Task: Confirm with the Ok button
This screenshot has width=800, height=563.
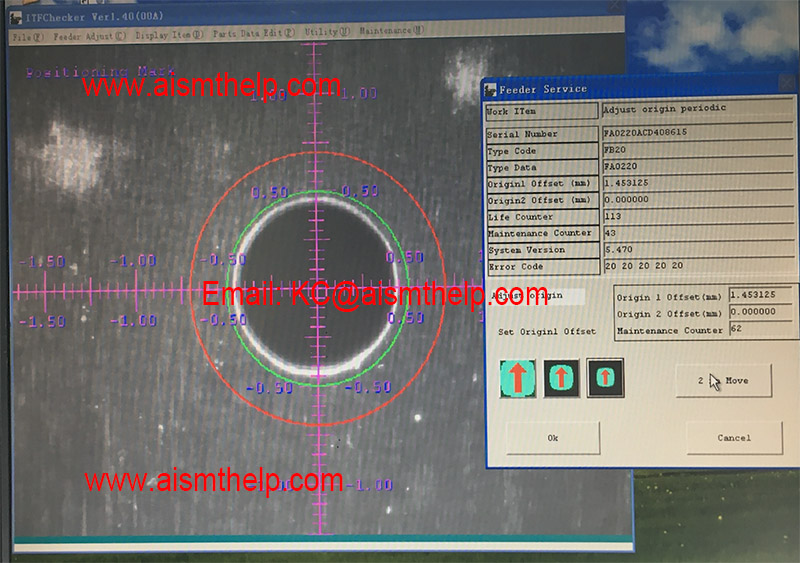Action: (x=552, y=438)
